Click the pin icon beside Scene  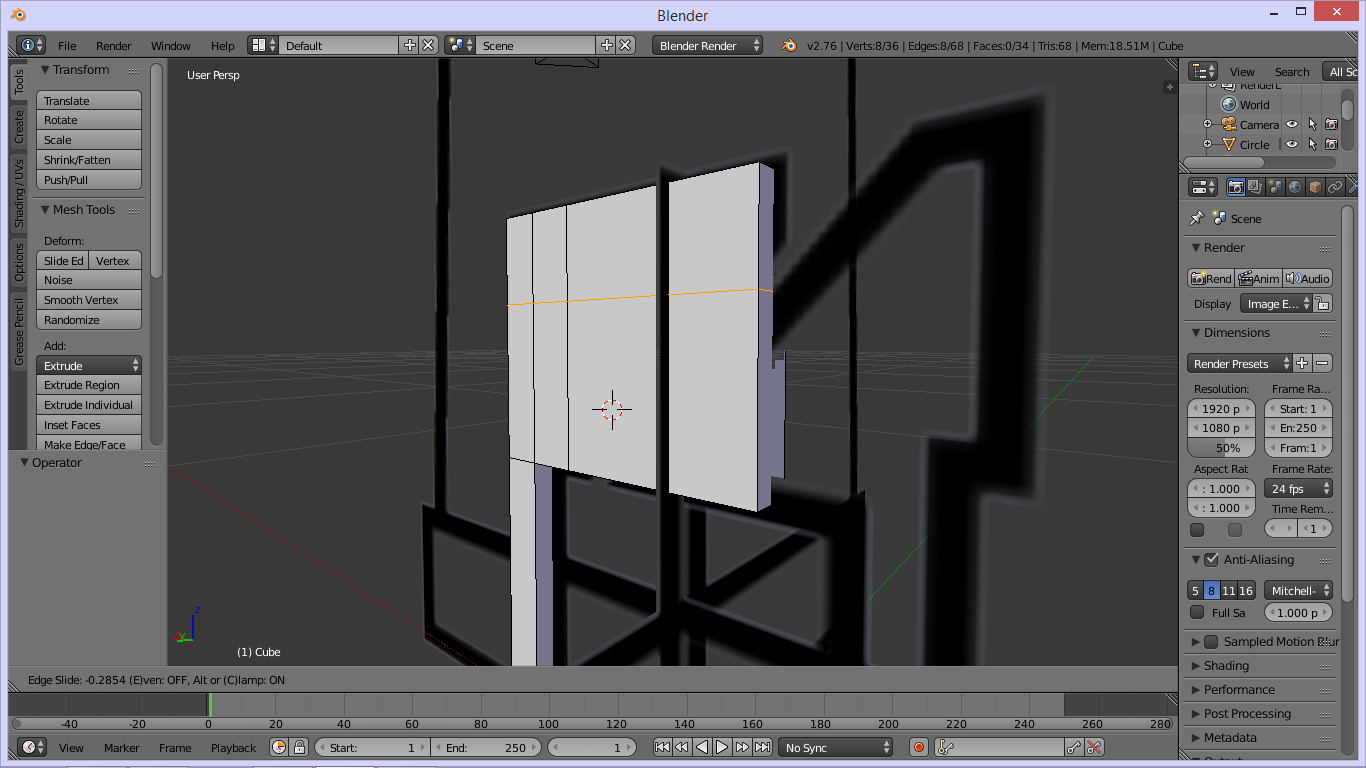[1196, 218]
